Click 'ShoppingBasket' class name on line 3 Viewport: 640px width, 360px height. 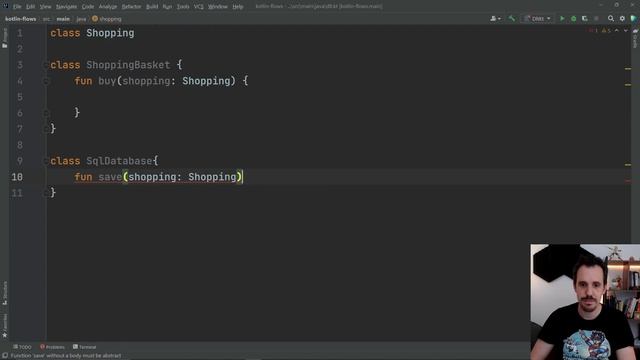pos(128,65)
